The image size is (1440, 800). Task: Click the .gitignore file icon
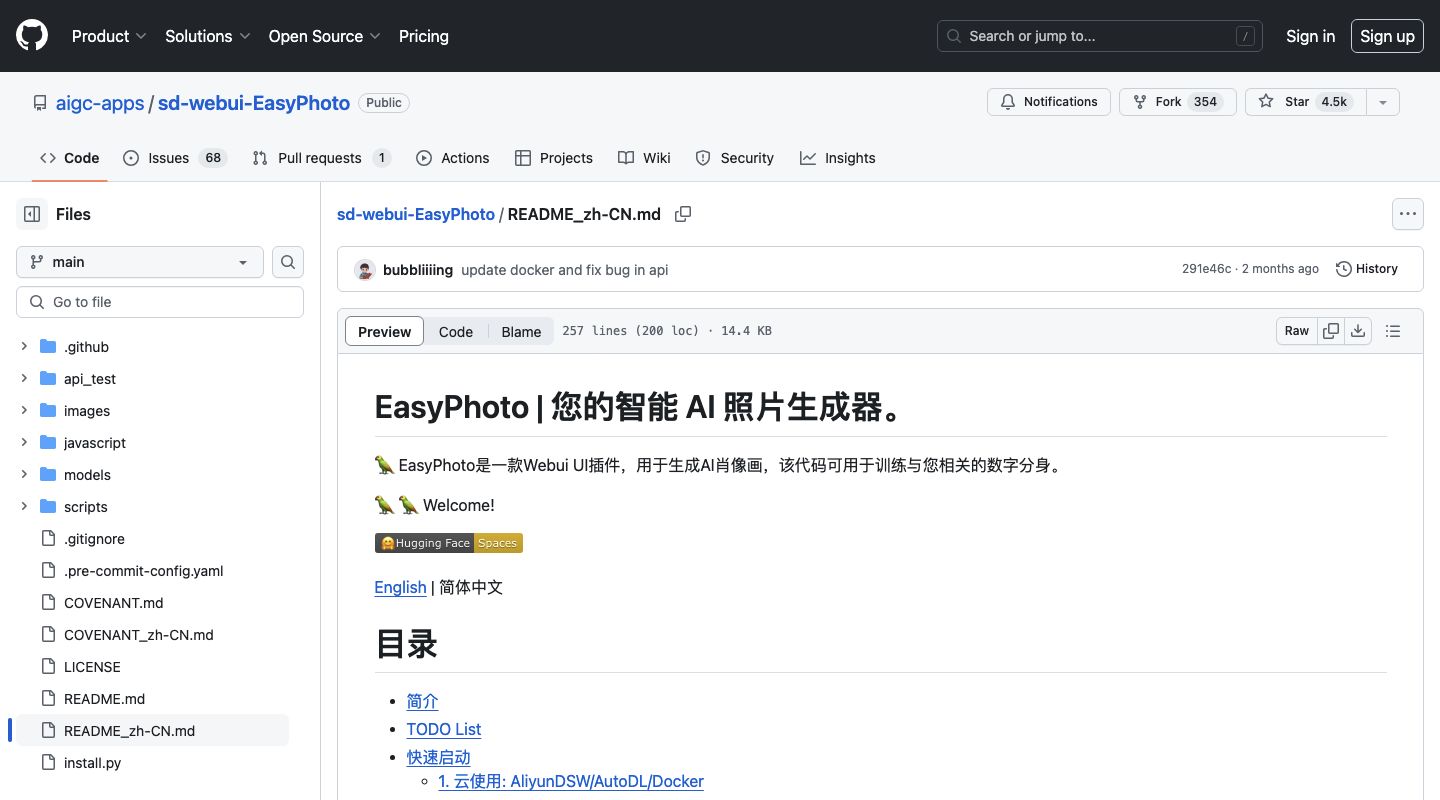tap(48, 539)
